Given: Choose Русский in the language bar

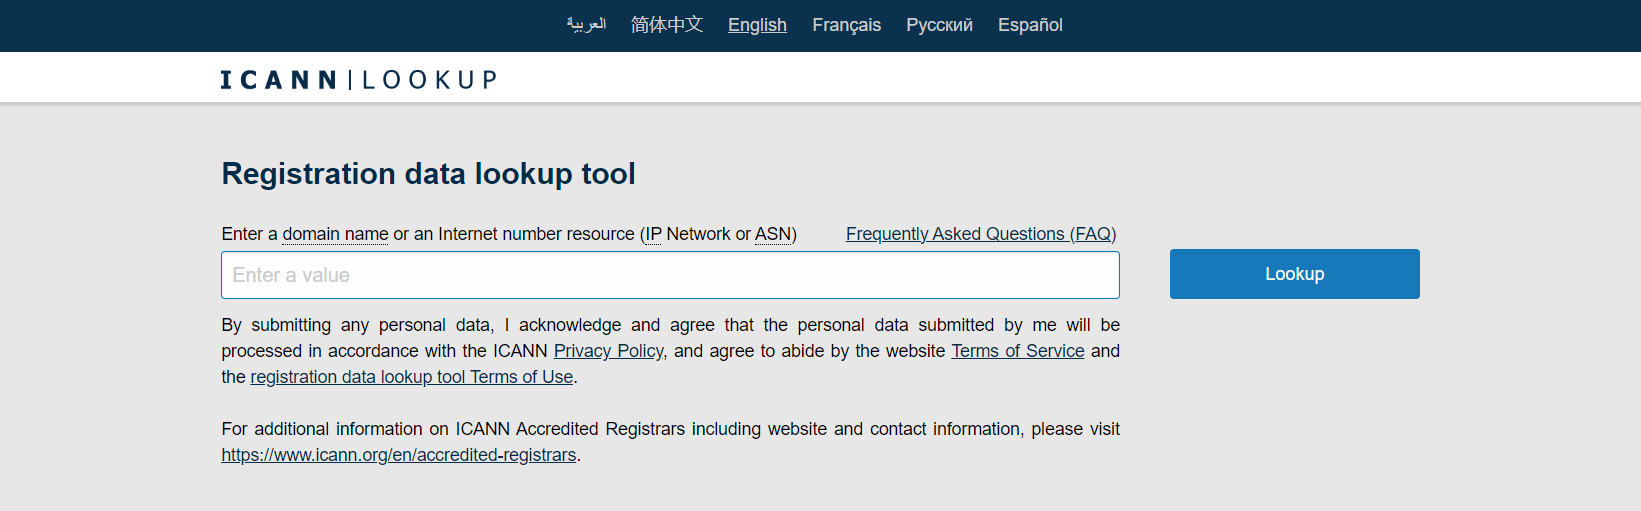Looking at the screenshot, I should (x=939, y=25).
